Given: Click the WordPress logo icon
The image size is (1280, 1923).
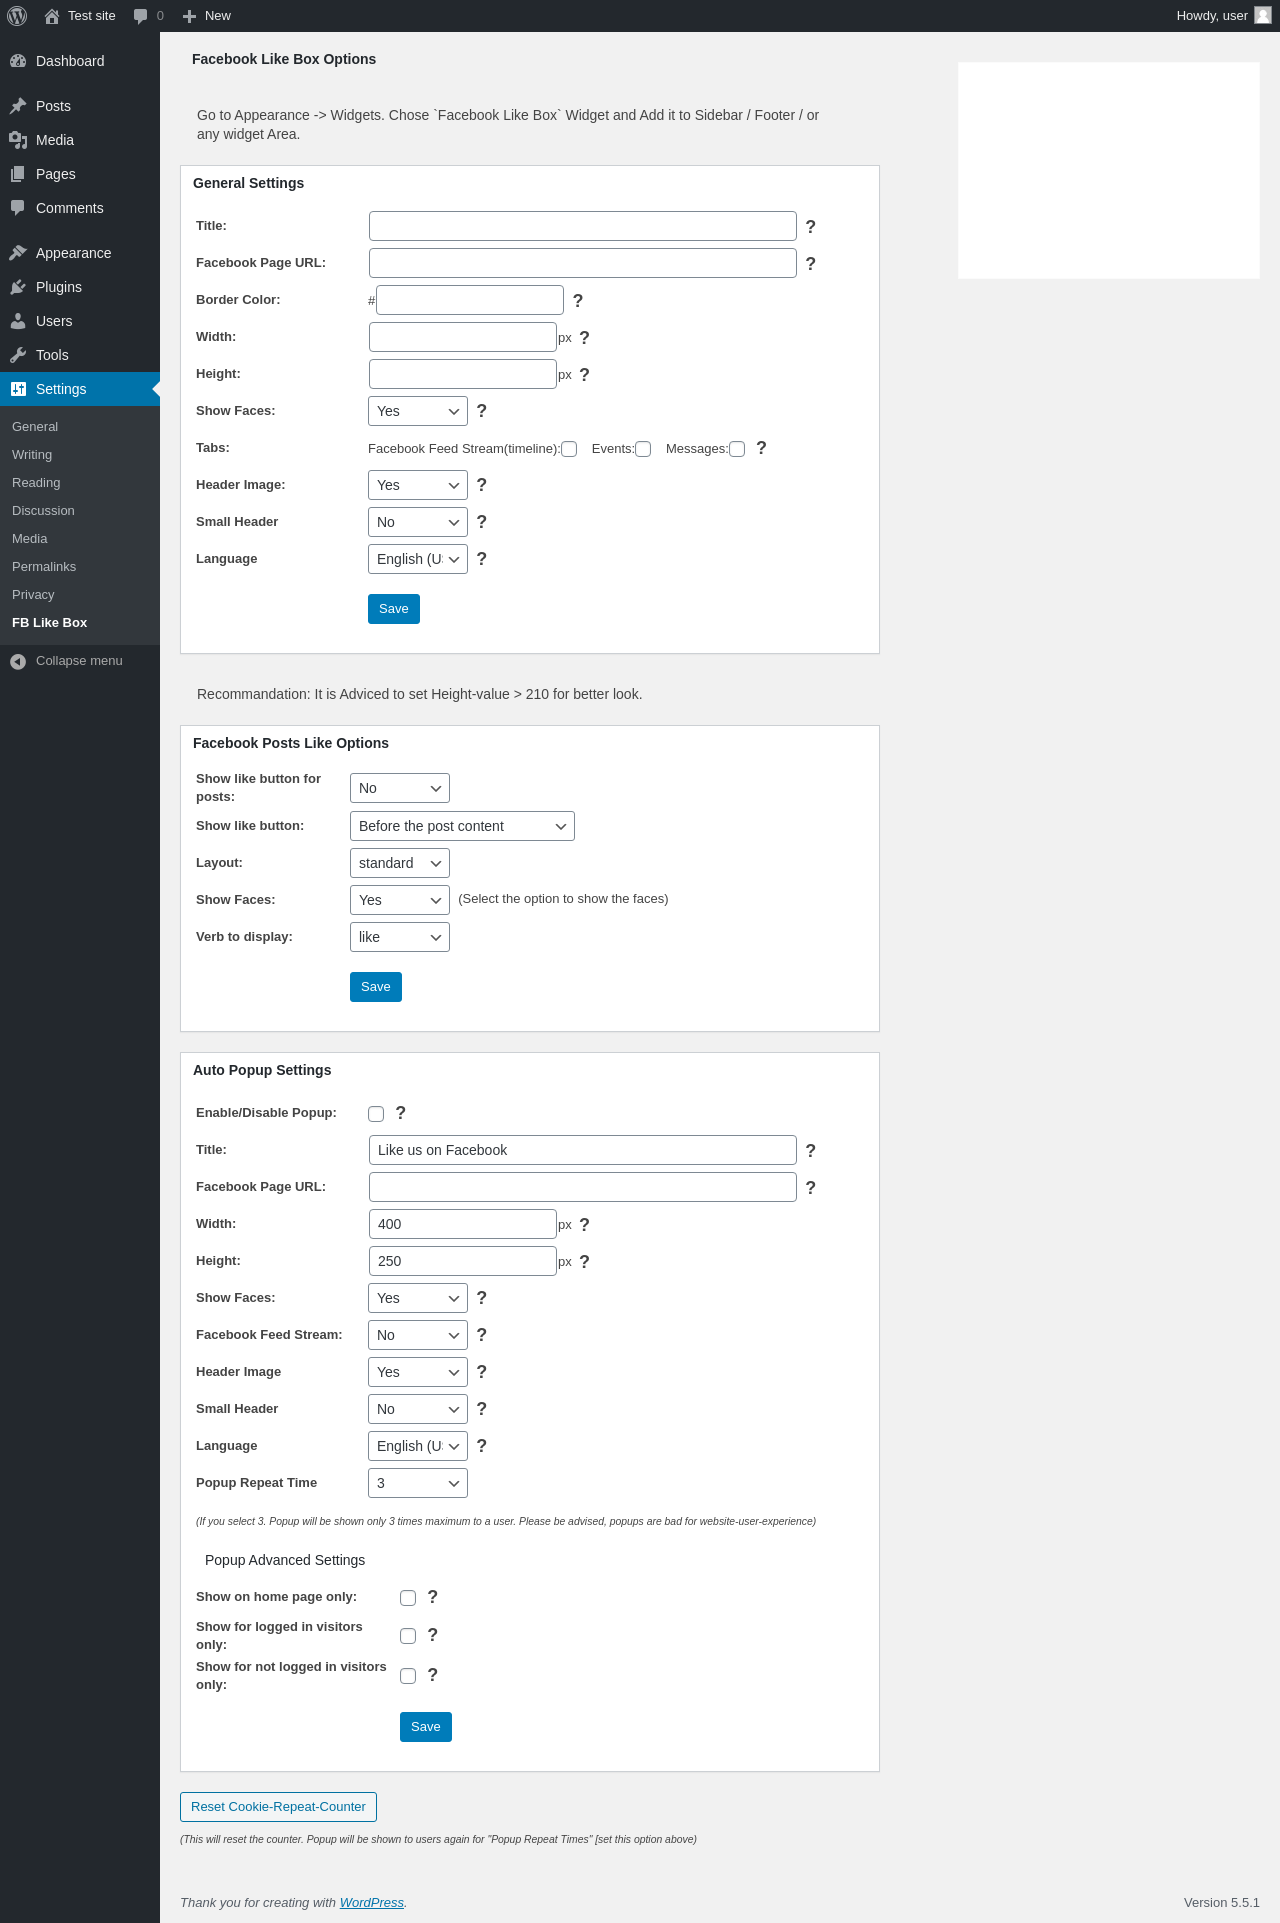Looking at the screenshot, I should (17, 16).
